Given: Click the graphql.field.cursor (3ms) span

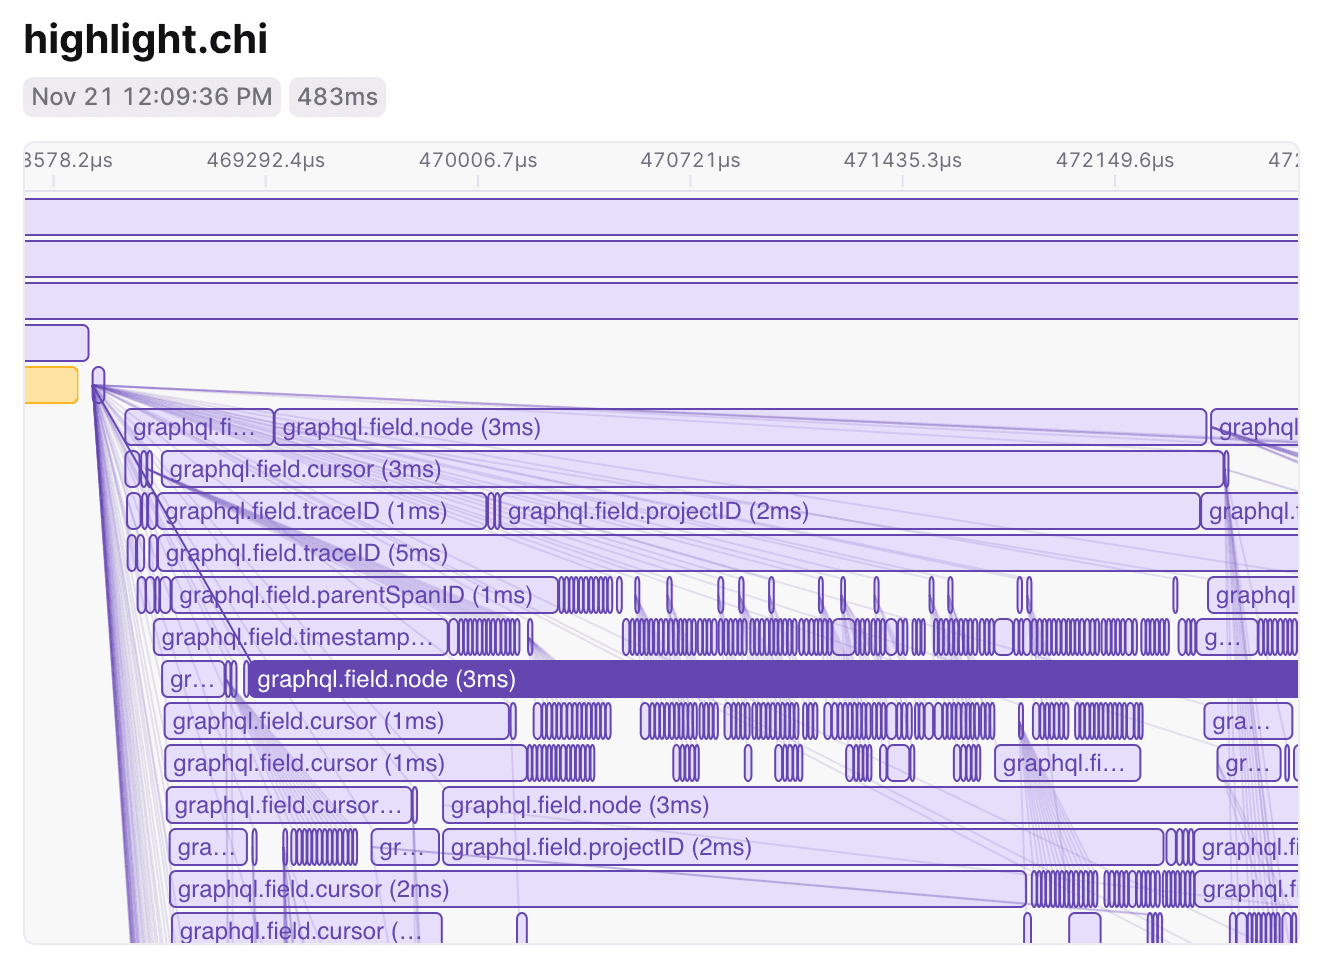Looking at the screenshot, I should [x=692, y=469].
